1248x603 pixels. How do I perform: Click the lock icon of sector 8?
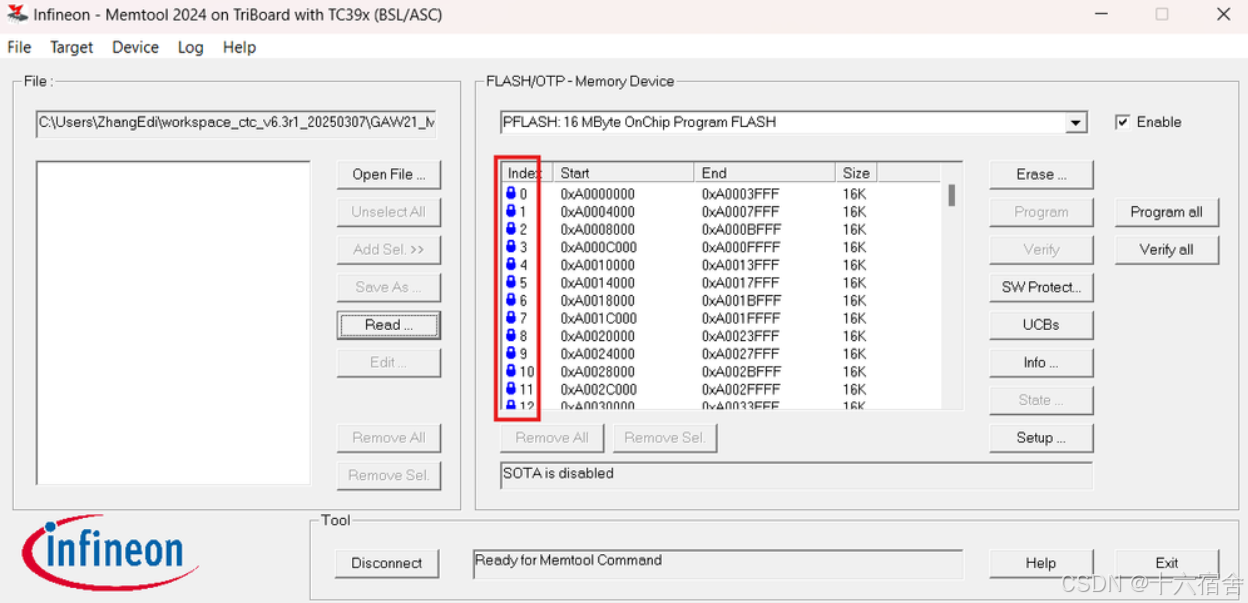click(511, 335)
